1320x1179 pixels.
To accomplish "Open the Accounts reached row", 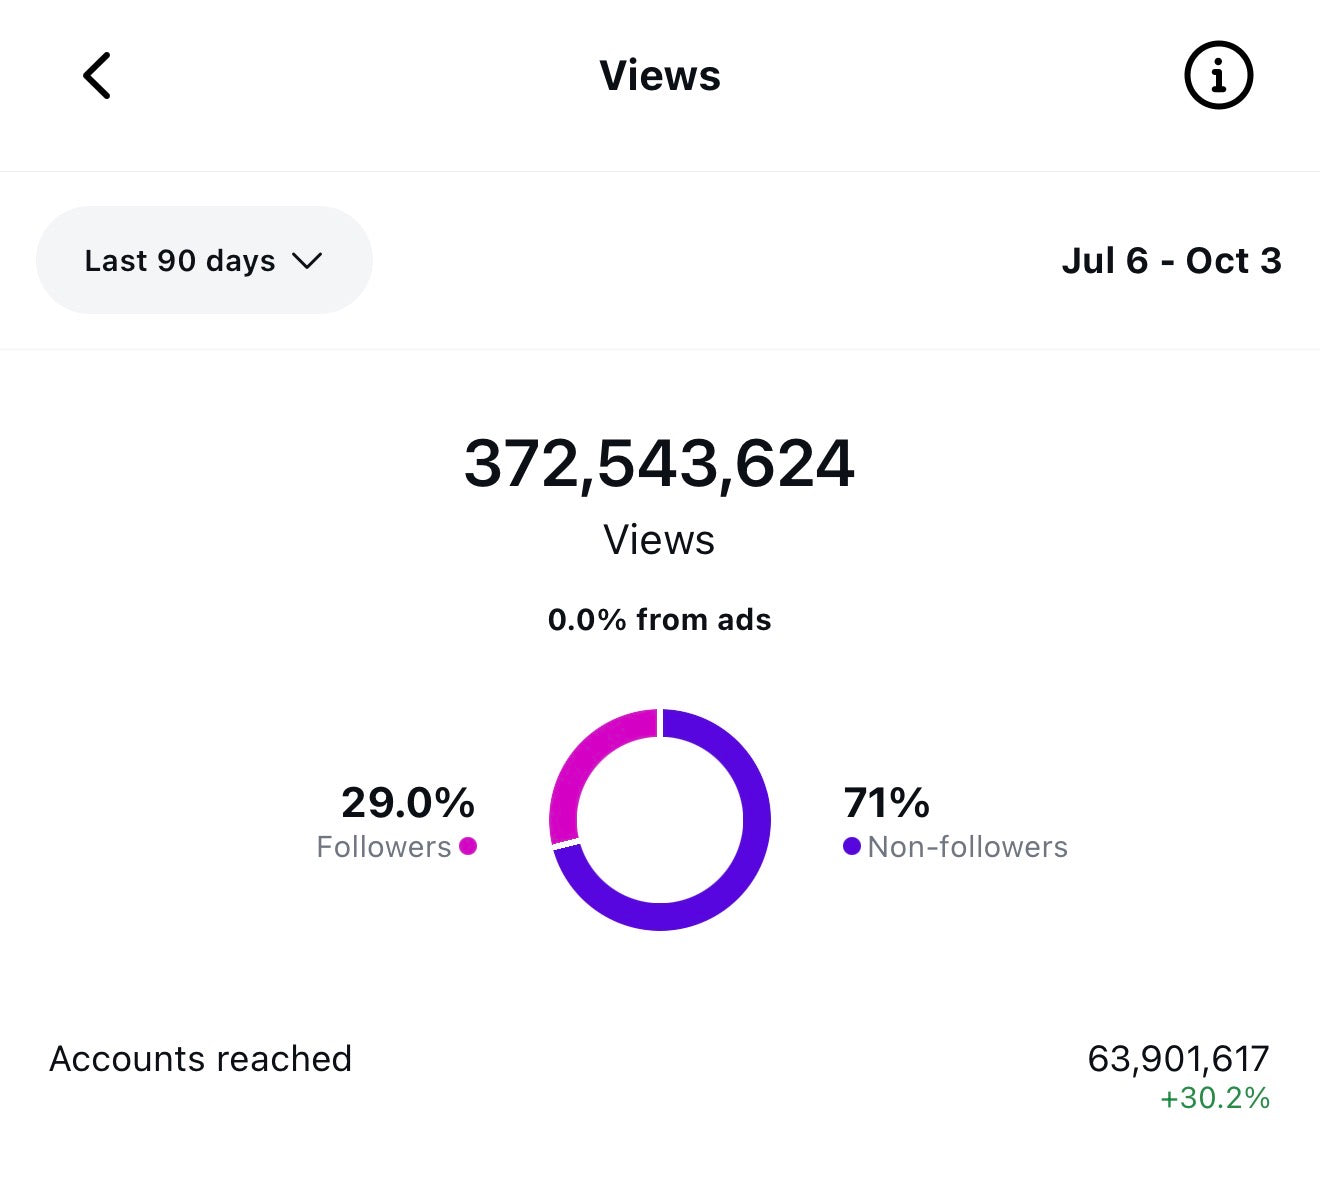I will coord(200,1059).
